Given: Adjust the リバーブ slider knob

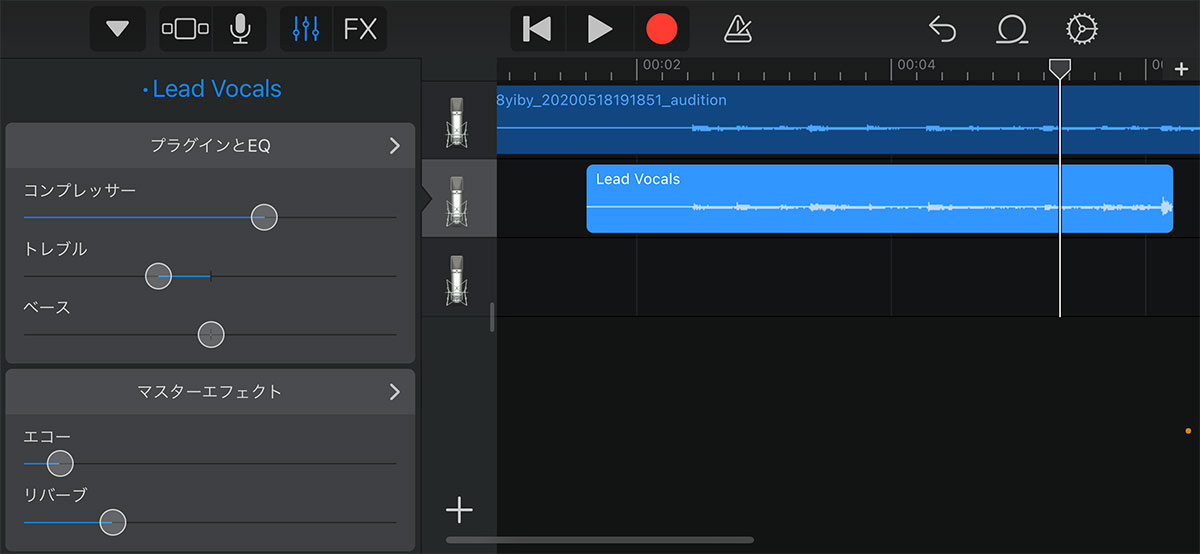Looking at the screenshot, I should tap(113, 521).
